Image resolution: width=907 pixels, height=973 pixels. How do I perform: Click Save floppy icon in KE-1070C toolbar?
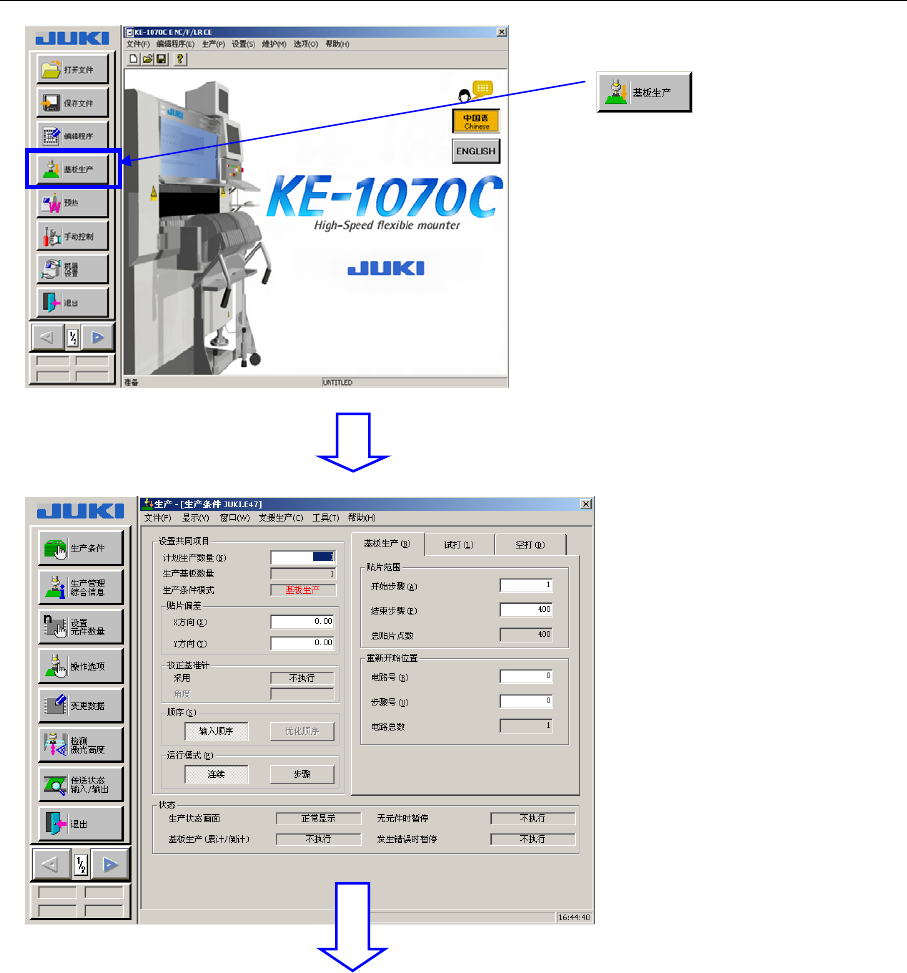[x=161, y=59]
